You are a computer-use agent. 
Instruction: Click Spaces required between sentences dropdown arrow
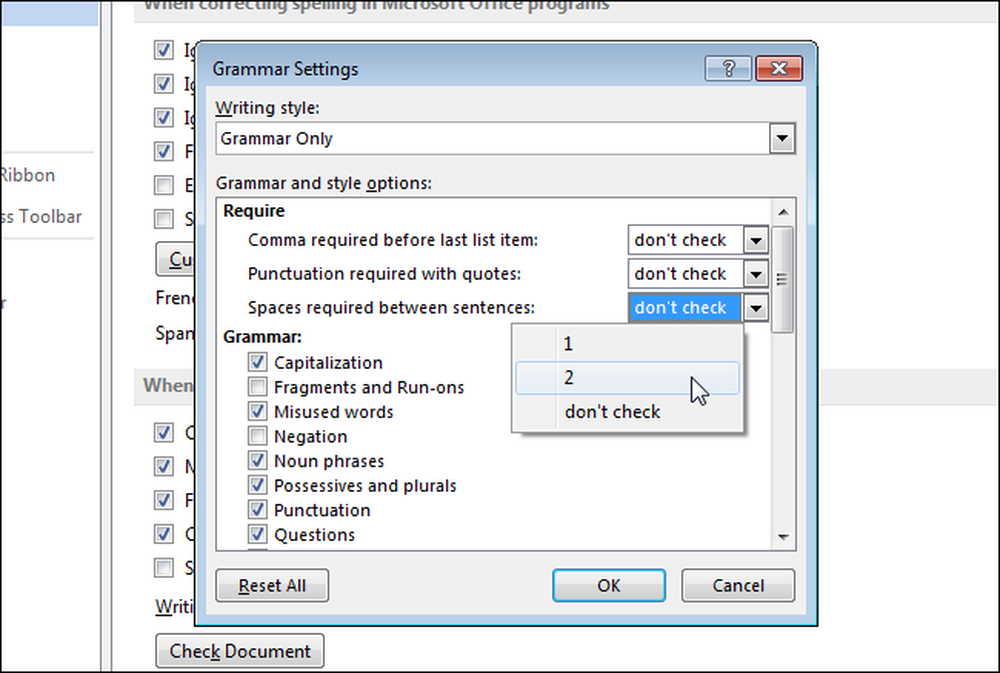[756, 308]
